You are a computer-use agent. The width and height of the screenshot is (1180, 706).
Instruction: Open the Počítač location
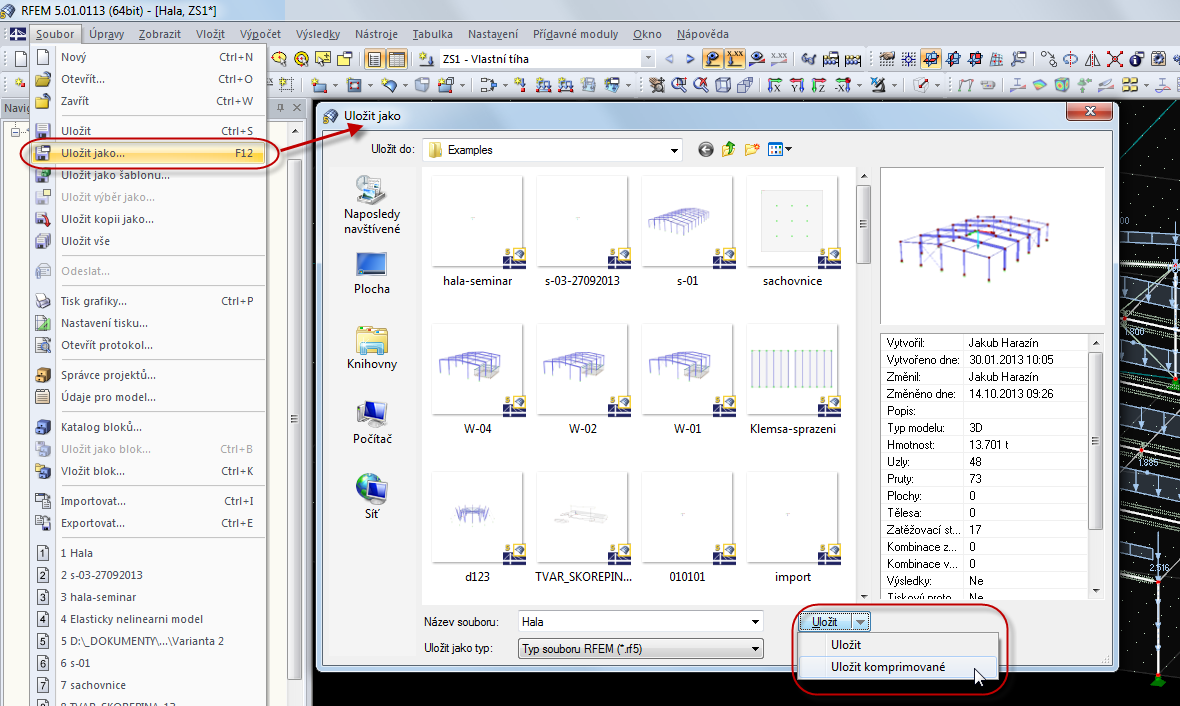(x=372, y=423)
